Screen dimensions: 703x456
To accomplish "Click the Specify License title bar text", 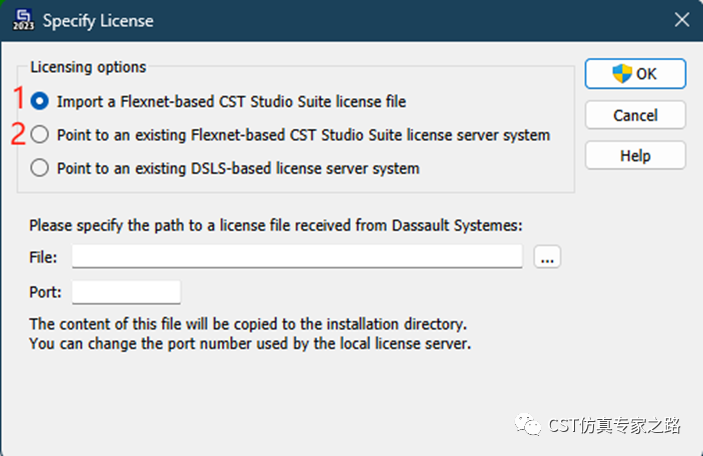I will pyautogui.click(x=98, y=20).
